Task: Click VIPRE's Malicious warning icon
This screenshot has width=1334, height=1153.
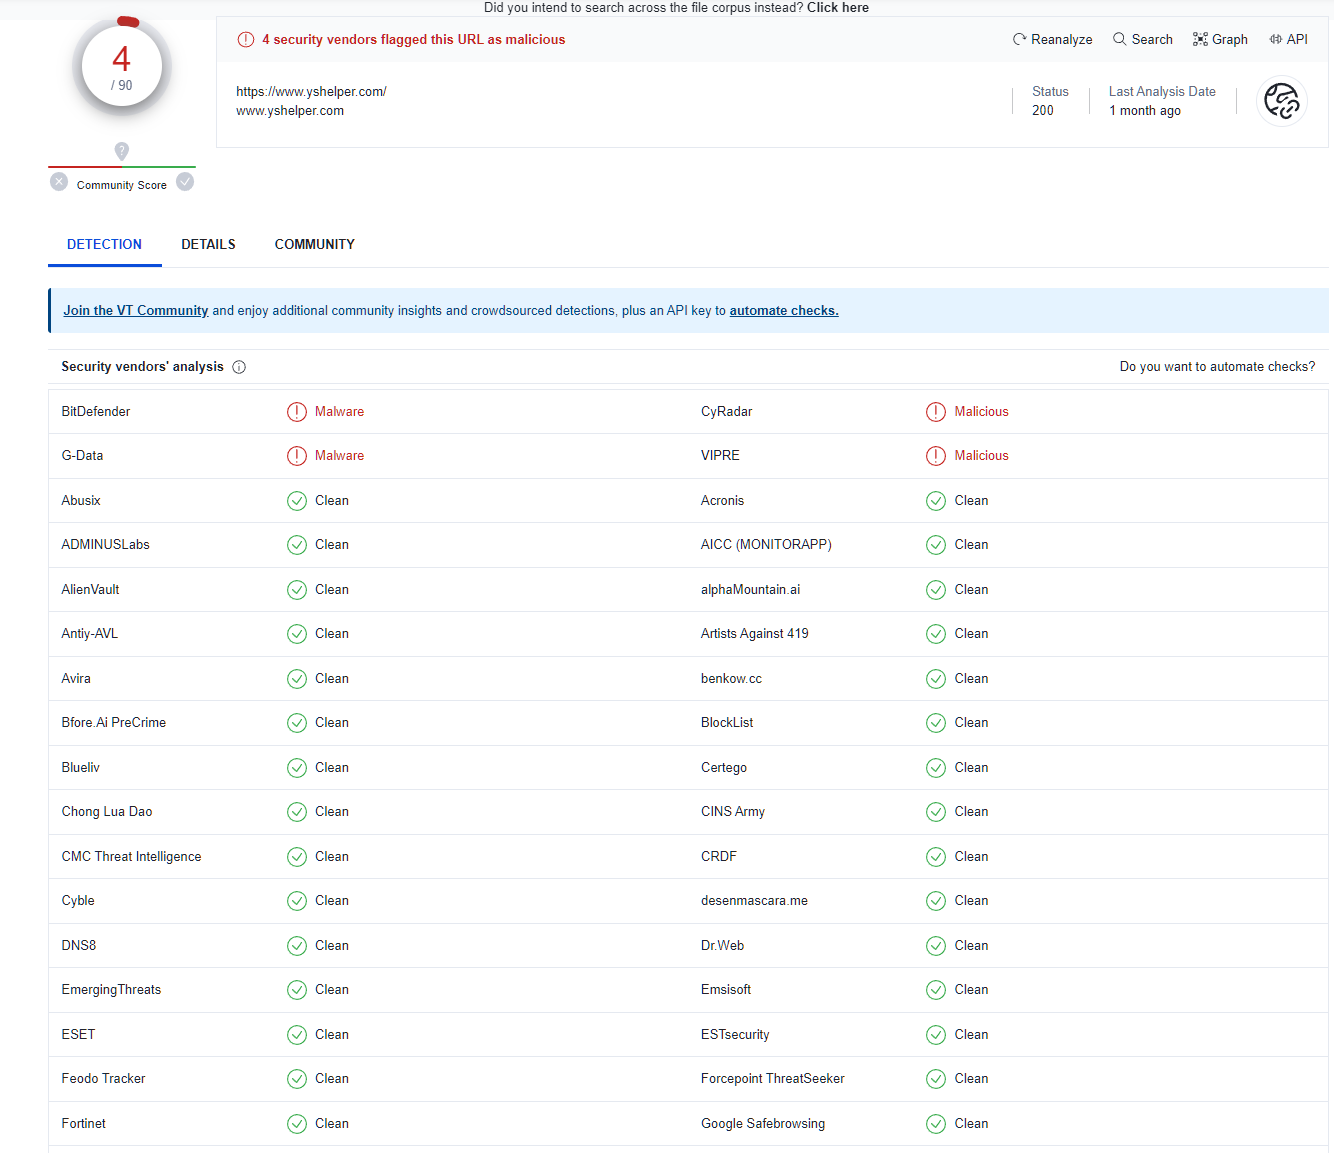Action: (936, 456)
